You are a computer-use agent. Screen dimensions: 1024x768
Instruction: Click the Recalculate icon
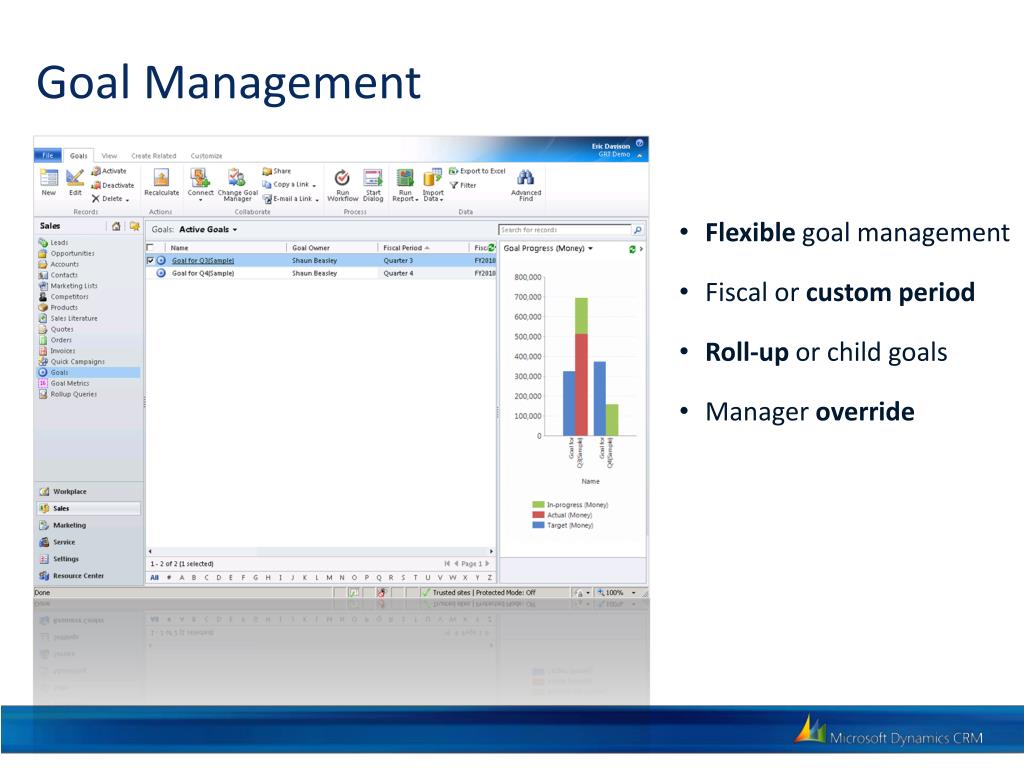[x=161, y=178]
